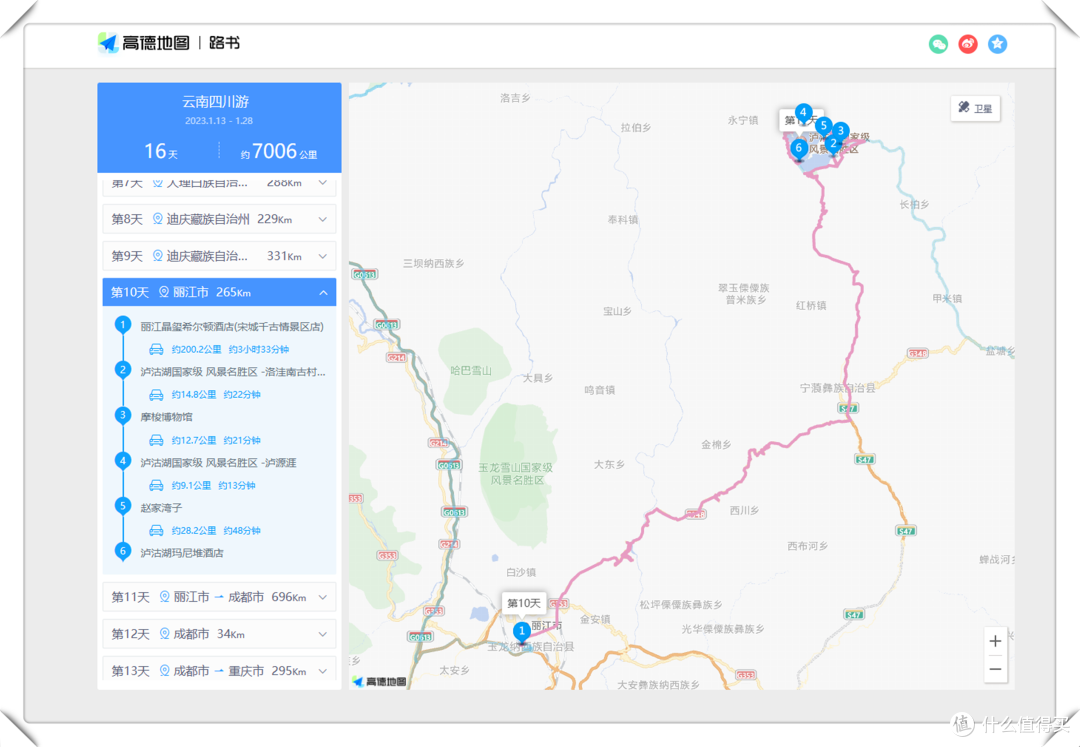Click the Amap (高德地图) logo
Screen dimensions: 1080x747
143,43
